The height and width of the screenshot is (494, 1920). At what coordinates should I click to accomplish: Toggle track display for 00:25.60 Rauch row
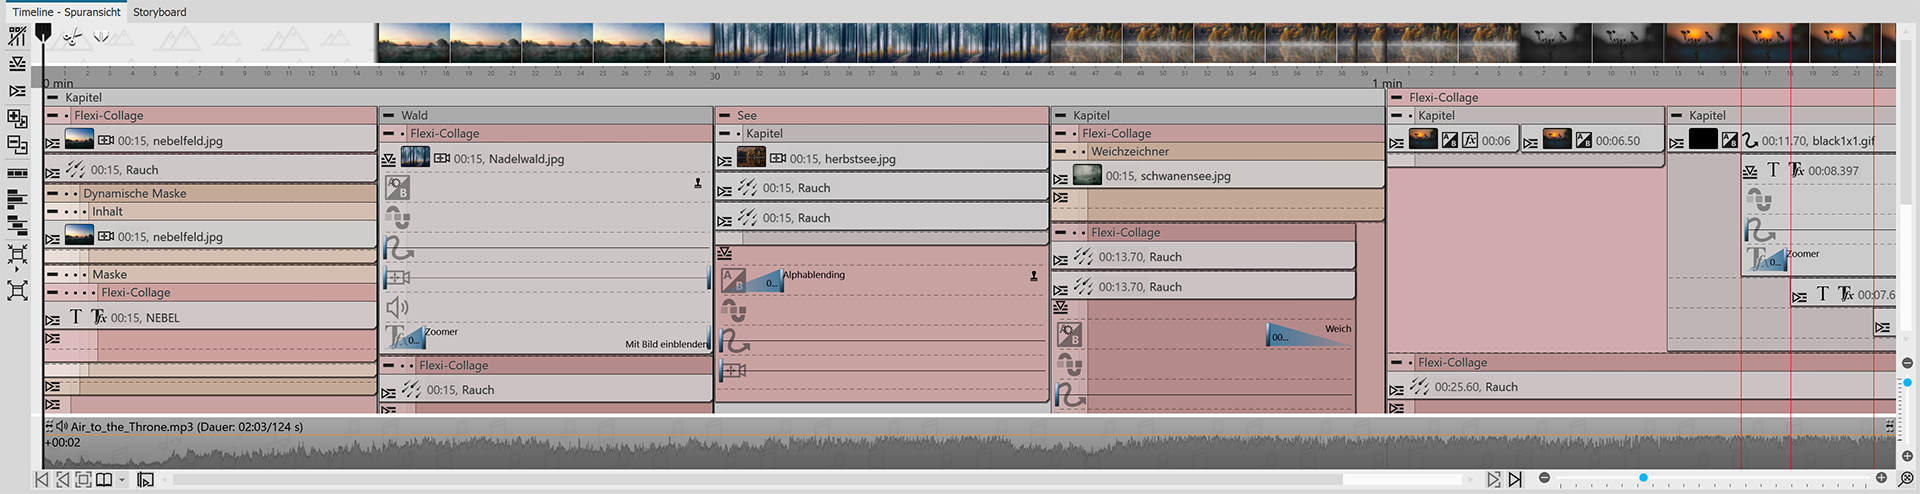point(1397,390)
